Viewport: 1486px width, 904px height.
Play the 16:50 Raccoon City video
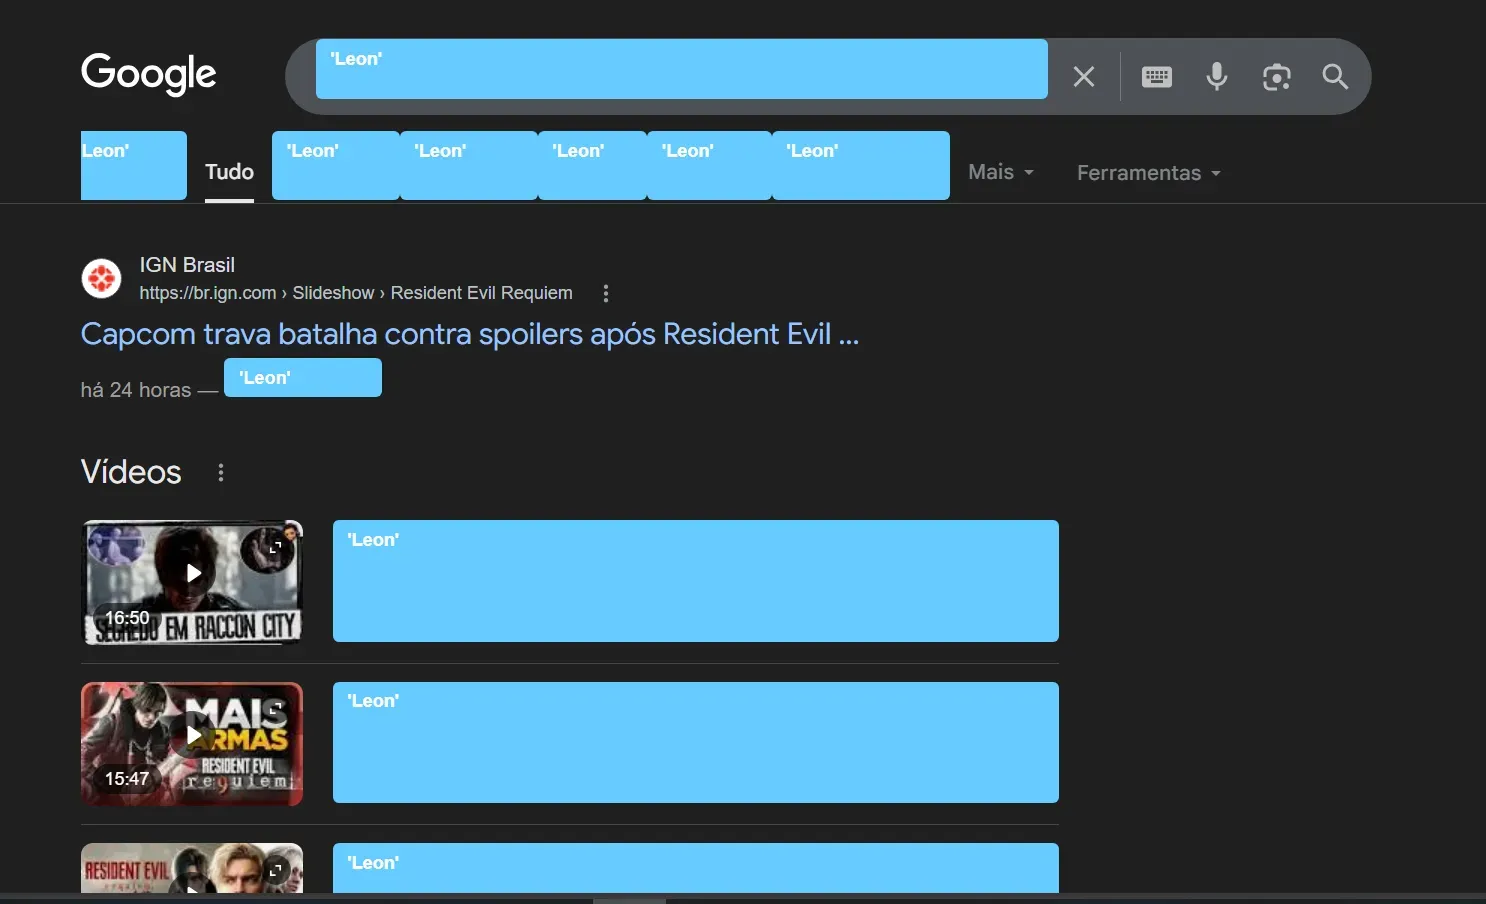tap(193, 574)
